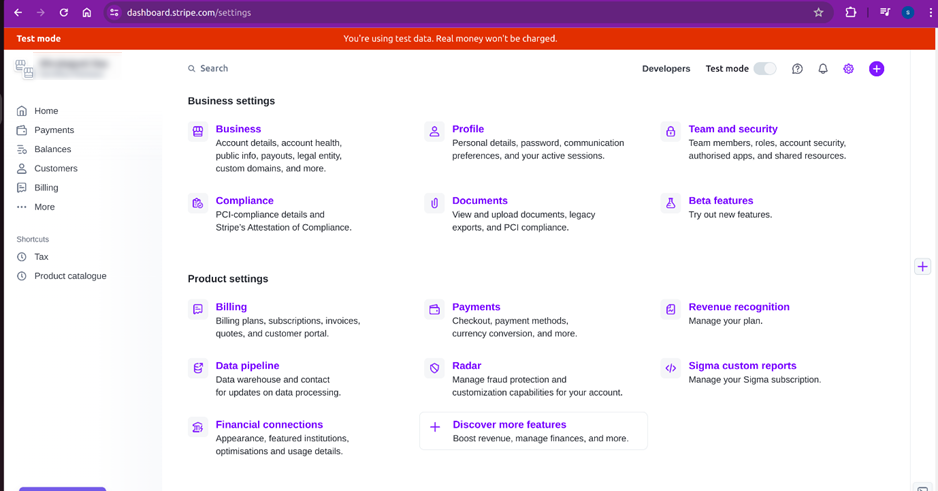
Task: Open Chrome's three-dot menu
Action: pos(929,13)
